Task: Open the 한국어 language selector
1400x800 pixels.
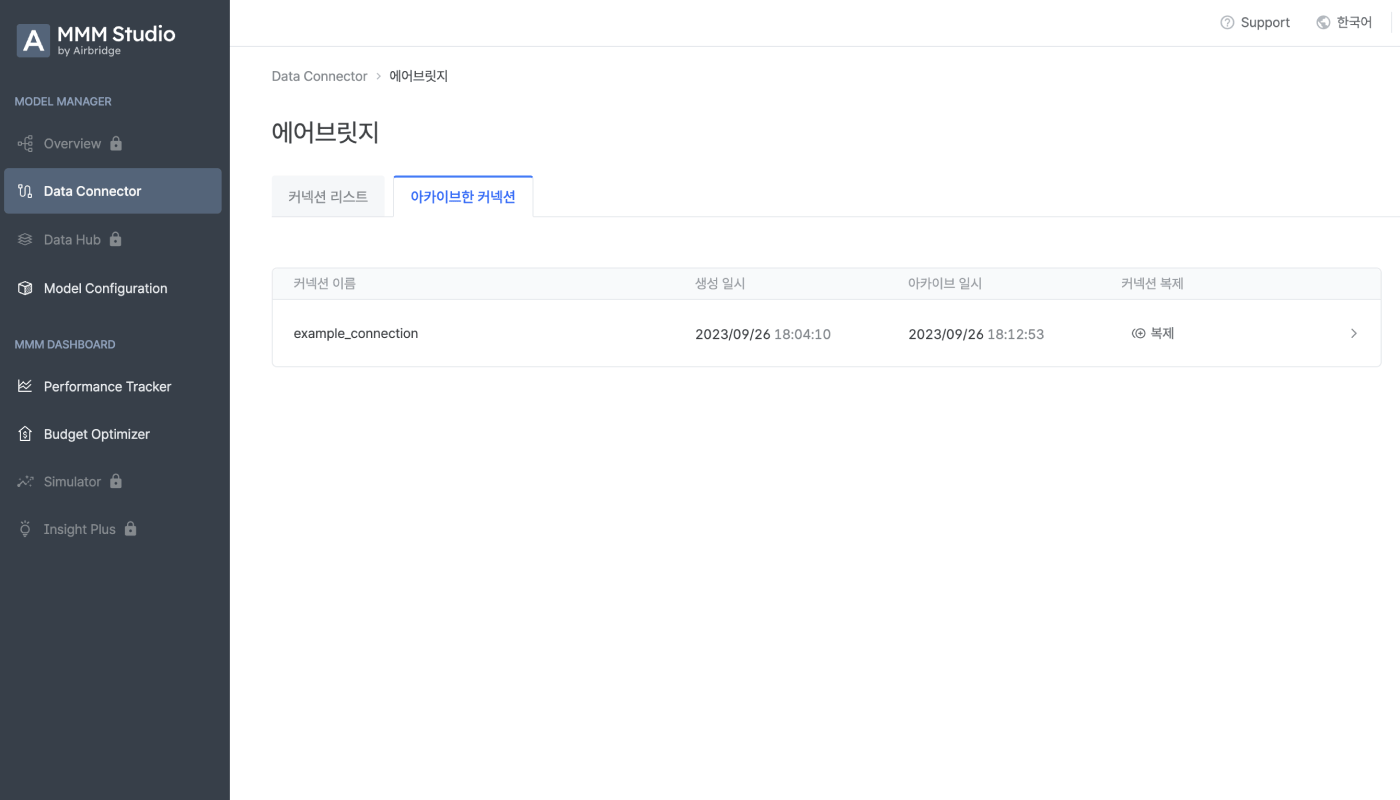Action: (1344, 23)
